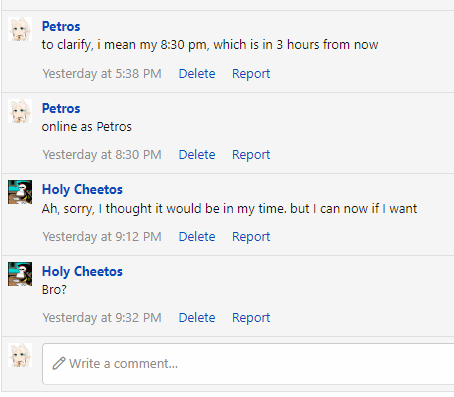The height and width of the screenshot is (397, 454).
Task: Delete the comment posted at 9:12 PM
Action: click(x=197, y=237)
